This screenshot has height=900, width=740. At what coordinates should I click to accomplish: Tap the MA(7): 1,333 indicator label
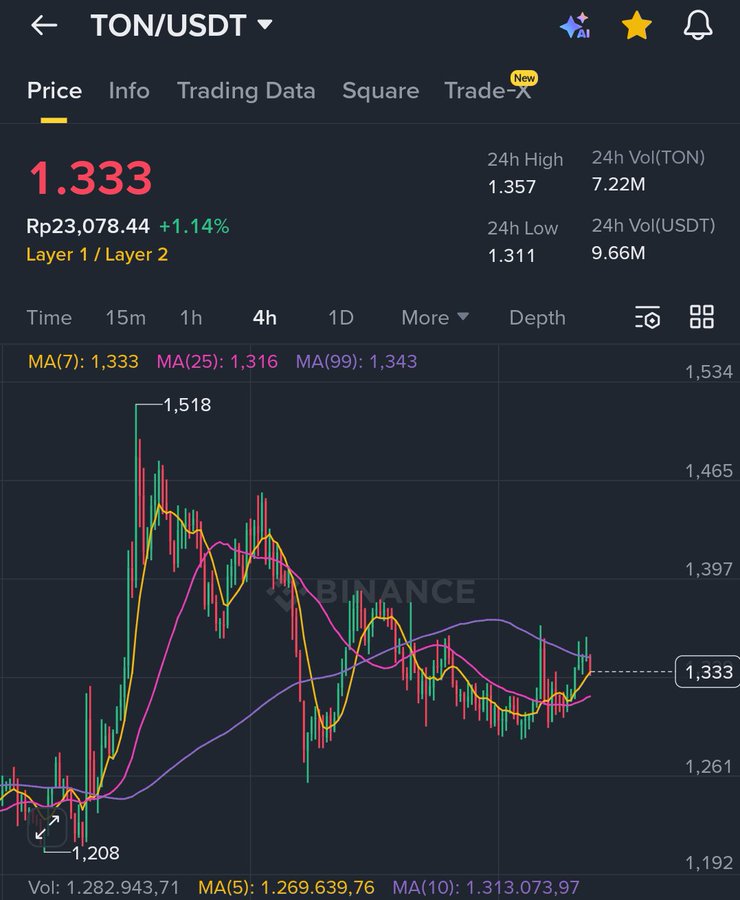tap(83, 362)
